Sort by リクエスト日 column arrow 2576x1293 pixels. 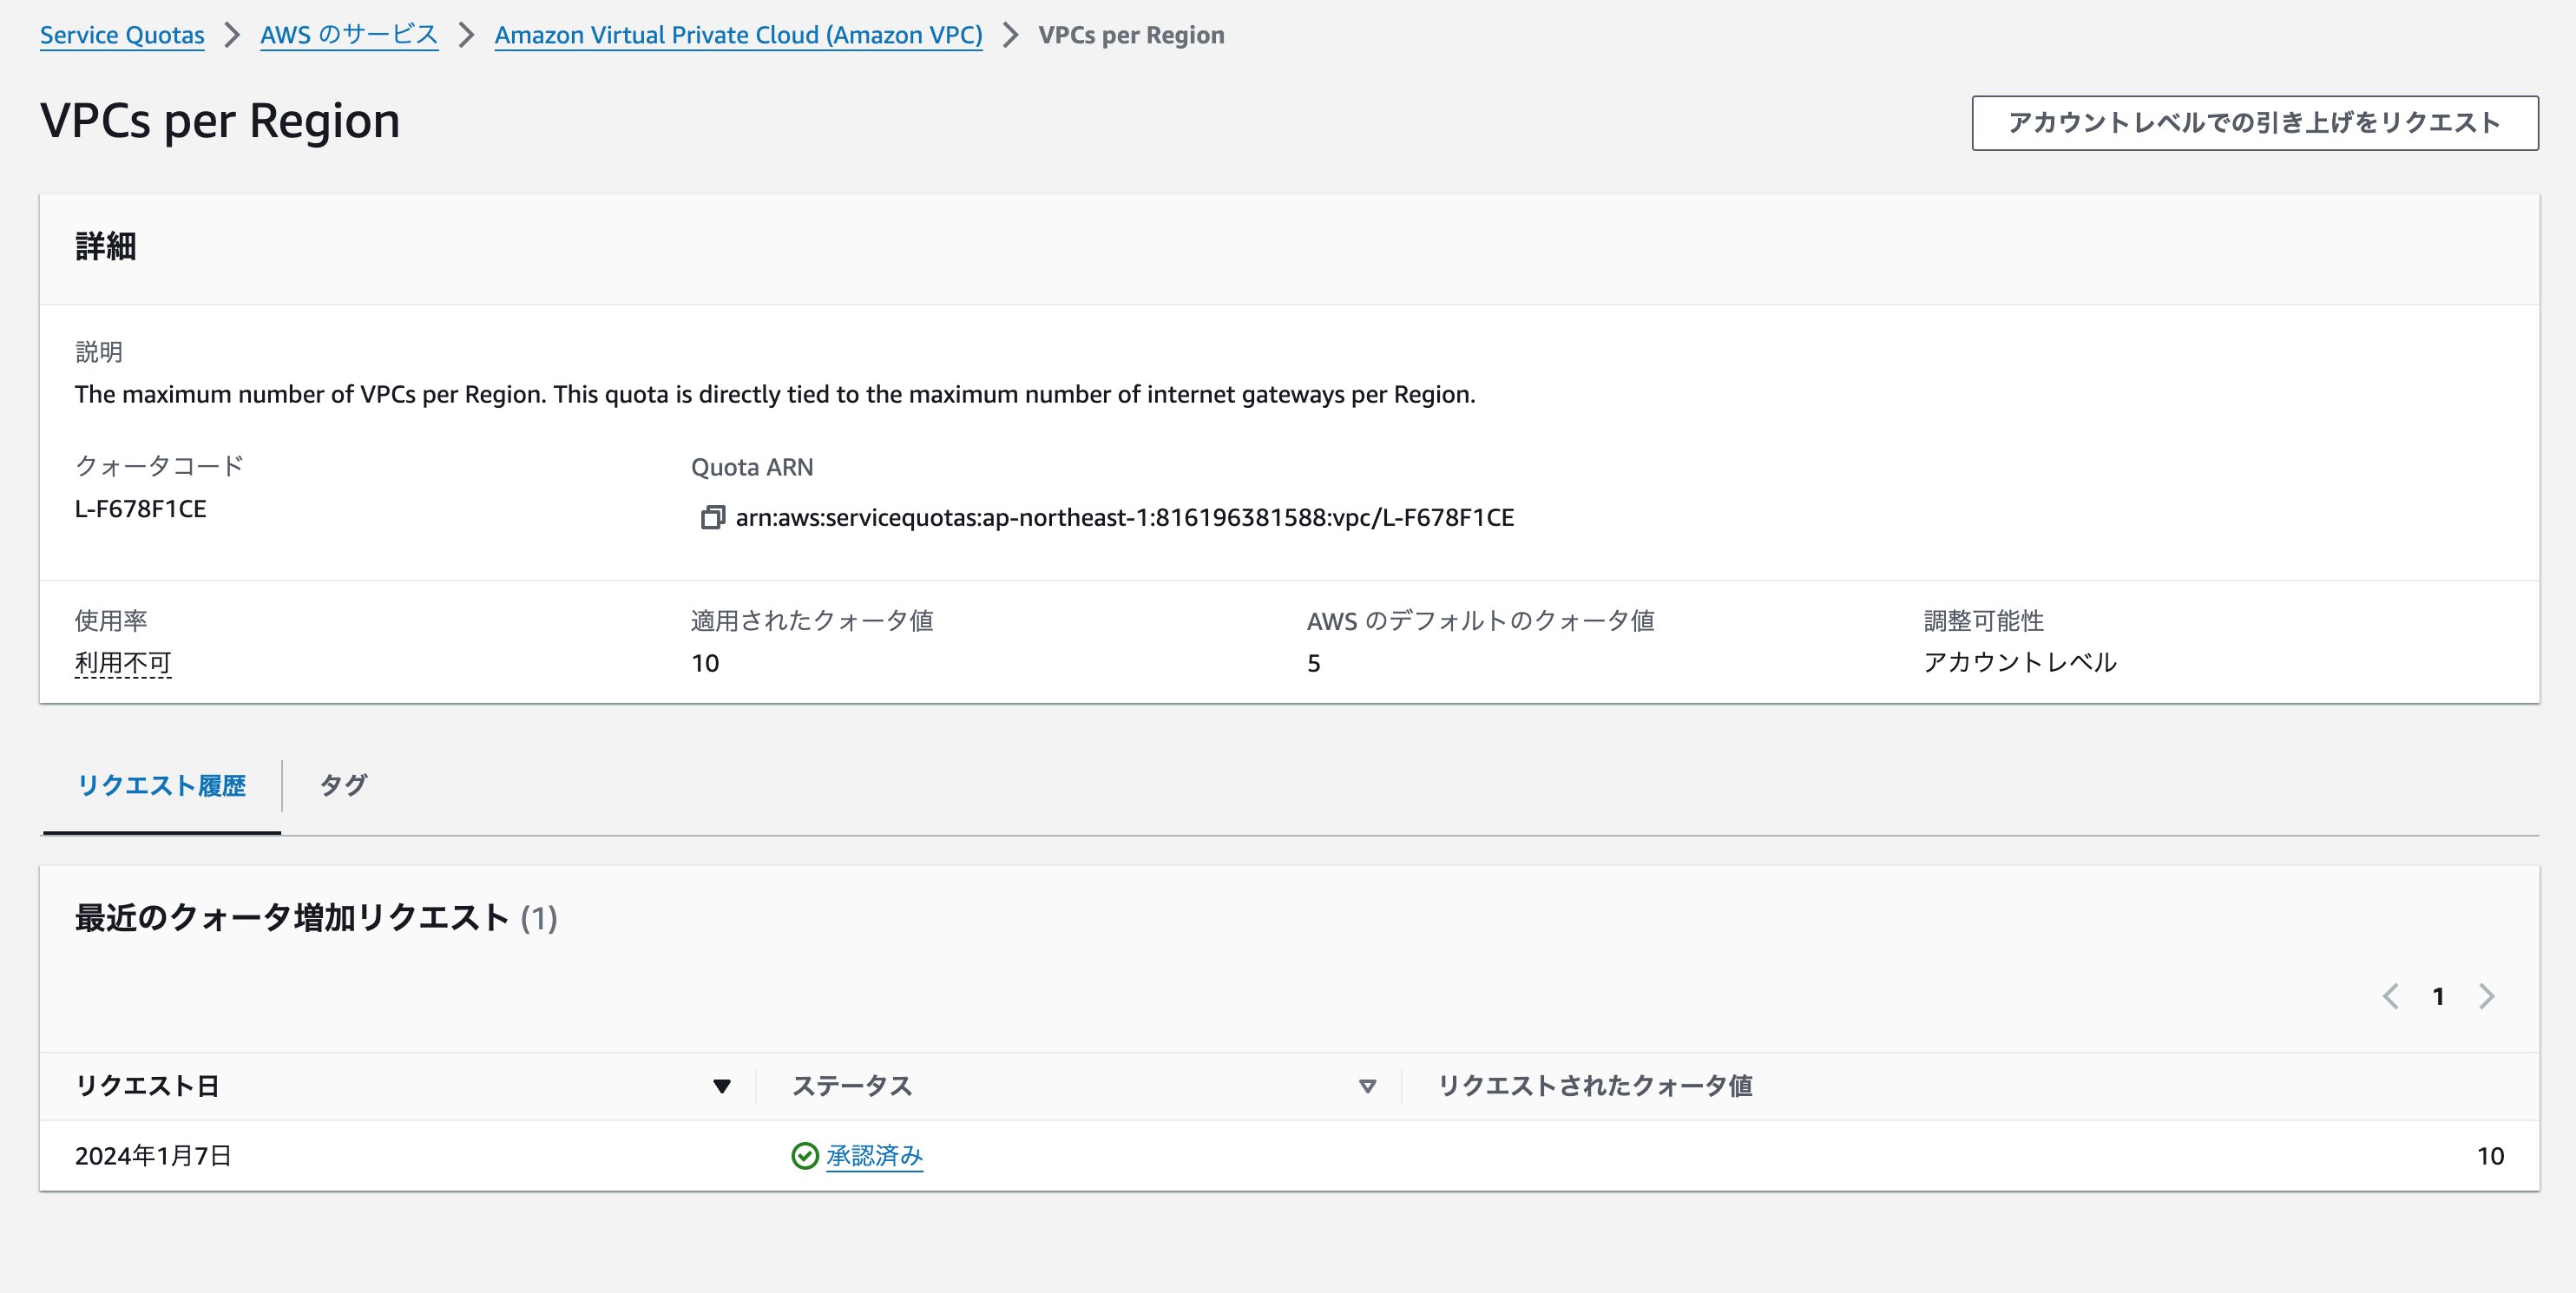pos(721,1086)
